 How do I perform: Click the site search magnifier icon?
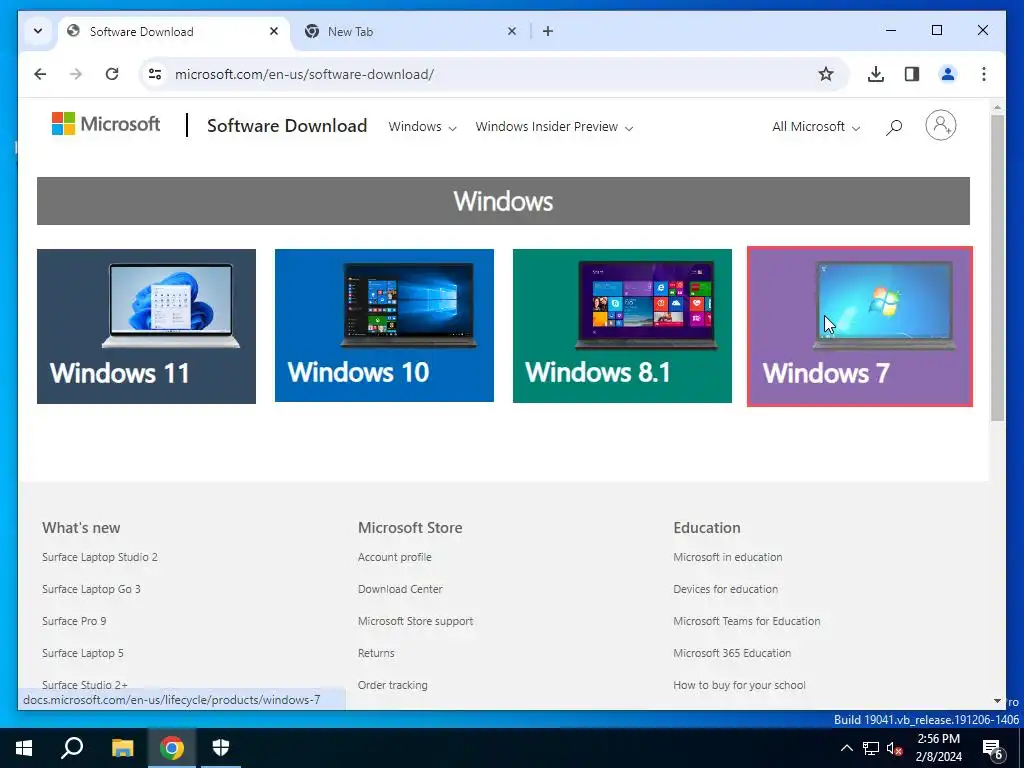(894, 127)
